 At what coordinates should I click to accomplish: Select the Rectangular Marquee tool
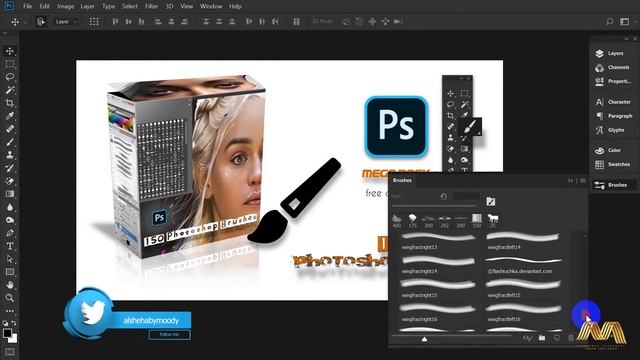10,64
